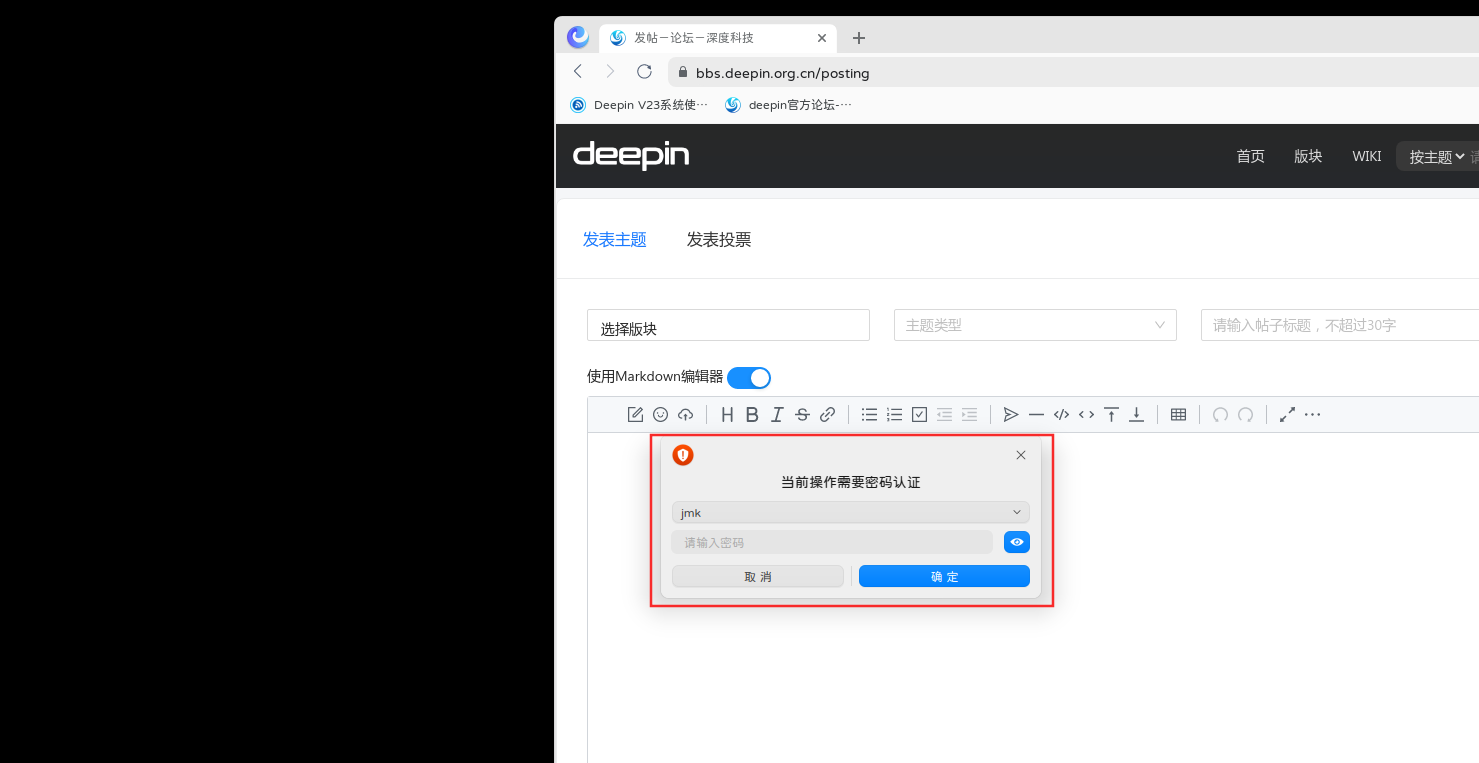This screenshot has width=1479, height=763.
Task: Turn off the Markdown editor switch
Action: (x=749, y=378)
